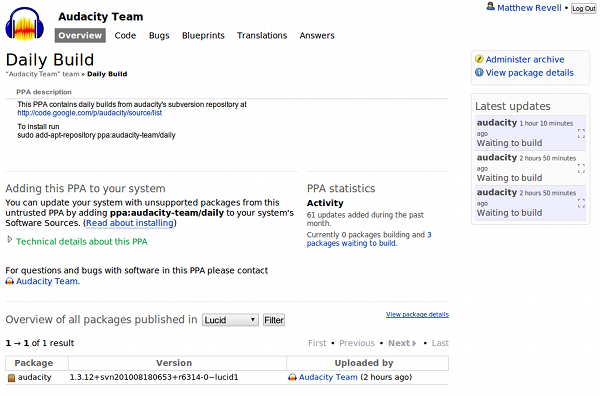Open sidebar View package details link
The image size is (600, 396).
pyautogui.click(x=530, y=73)
